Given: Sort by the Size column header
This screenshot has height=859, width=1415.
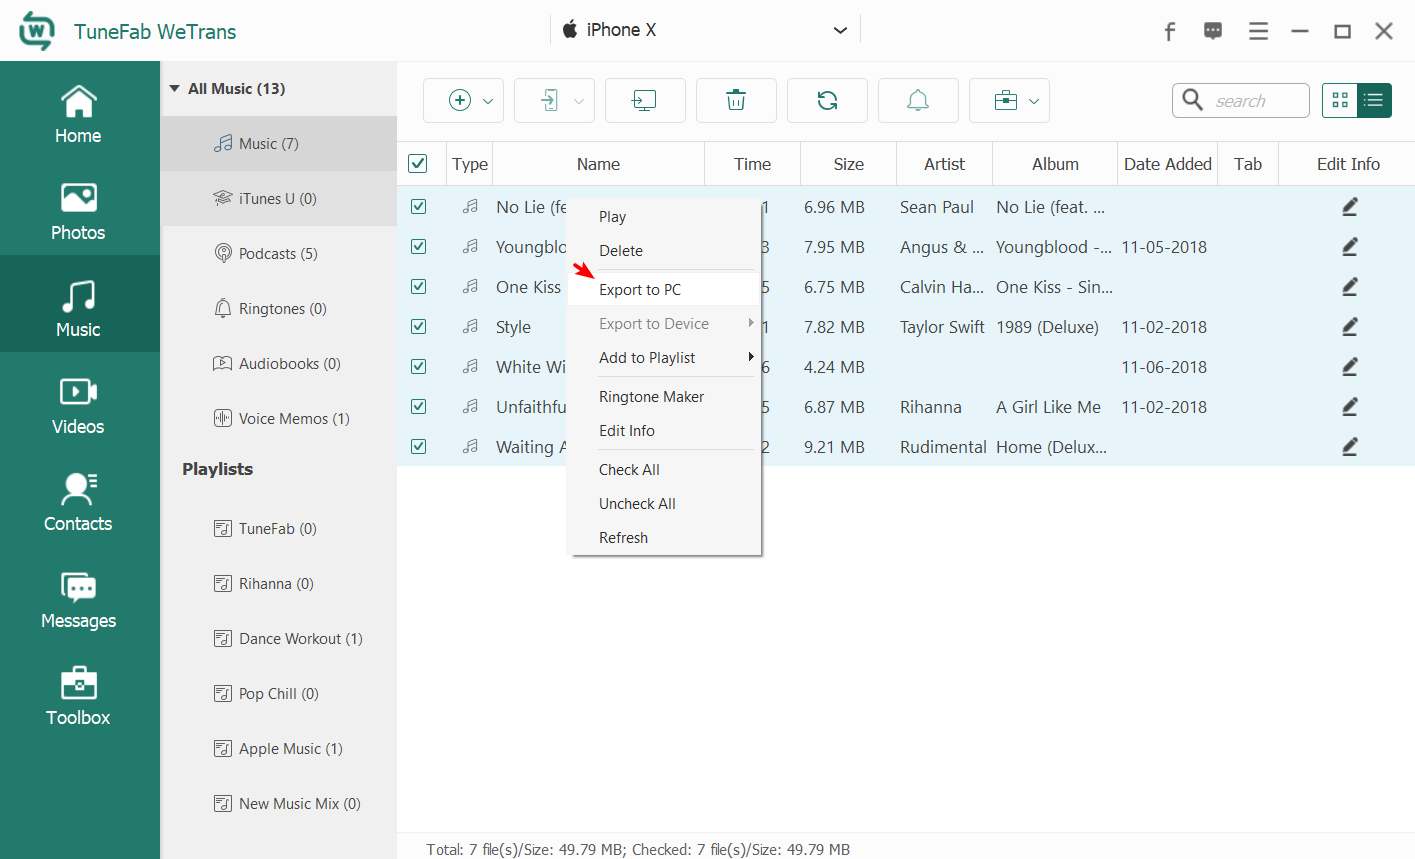Looking at the screenshot, I should tap(849, 164).
